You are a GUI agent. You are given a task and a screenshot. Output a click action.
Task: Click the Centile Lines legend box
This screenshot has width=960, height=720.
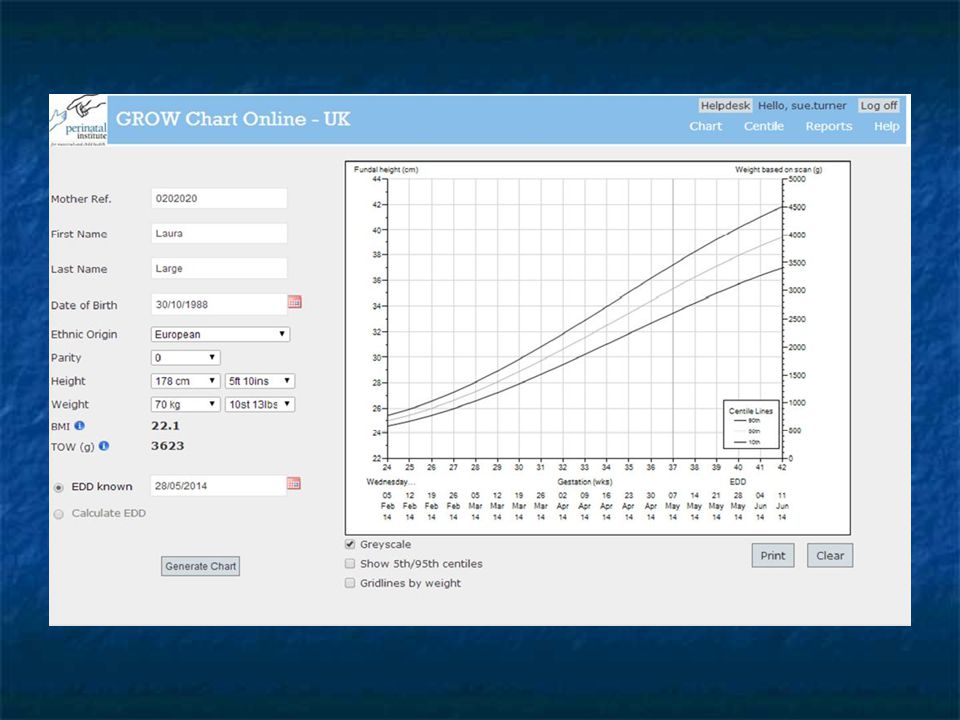[x=751, y=425]
